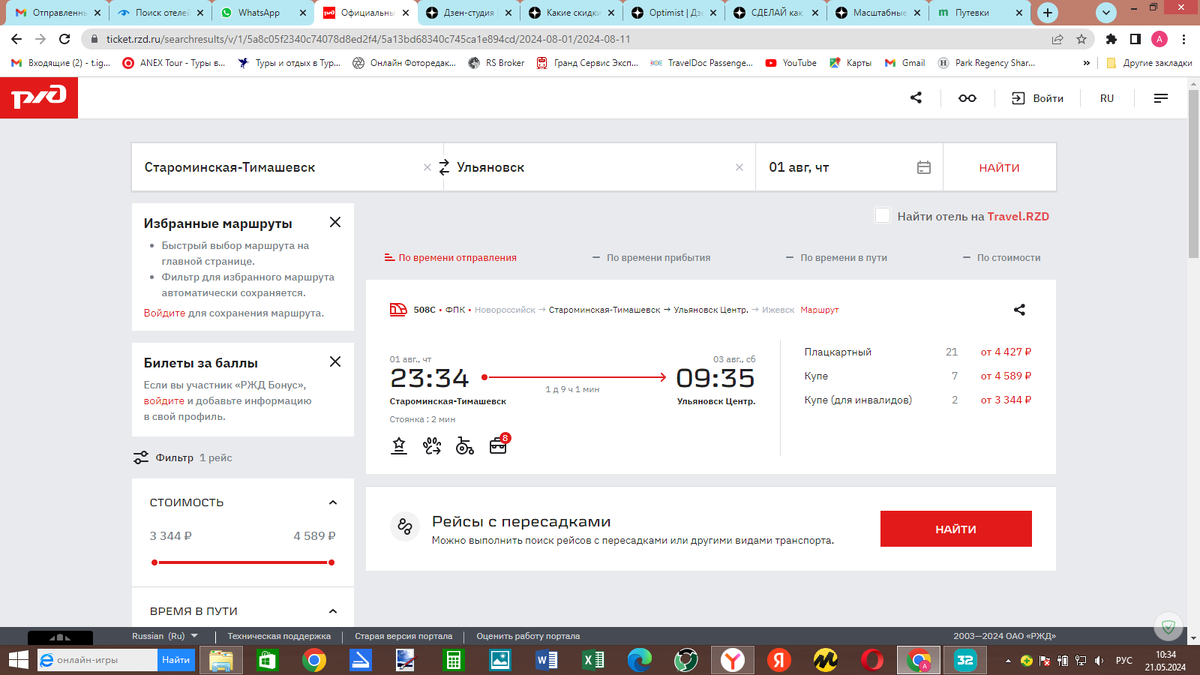
Task: Open Opera from the Windows taskbar
Action: 871,660
